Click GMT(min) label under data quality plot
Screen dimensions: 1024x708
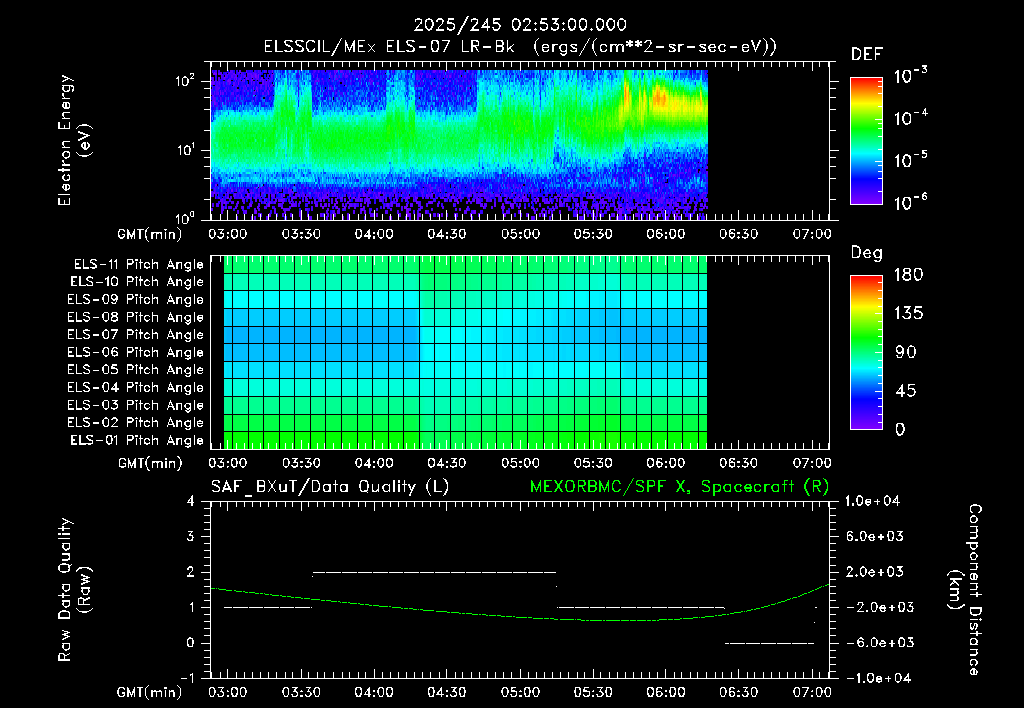click(149, 693)
